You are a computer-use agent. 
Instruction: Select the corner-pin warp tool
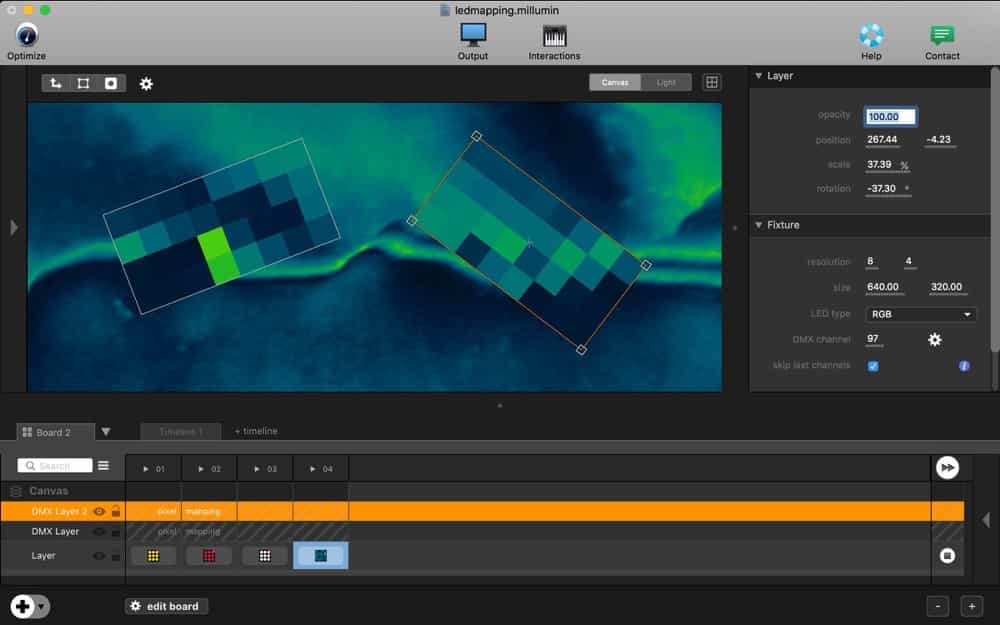coord(55,84)
